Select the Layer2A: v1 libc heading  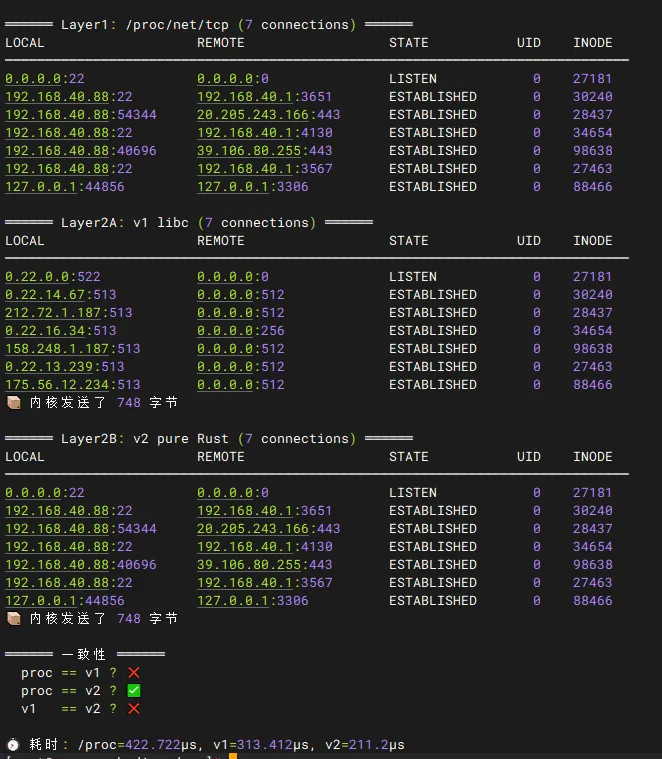coord(188,223)
